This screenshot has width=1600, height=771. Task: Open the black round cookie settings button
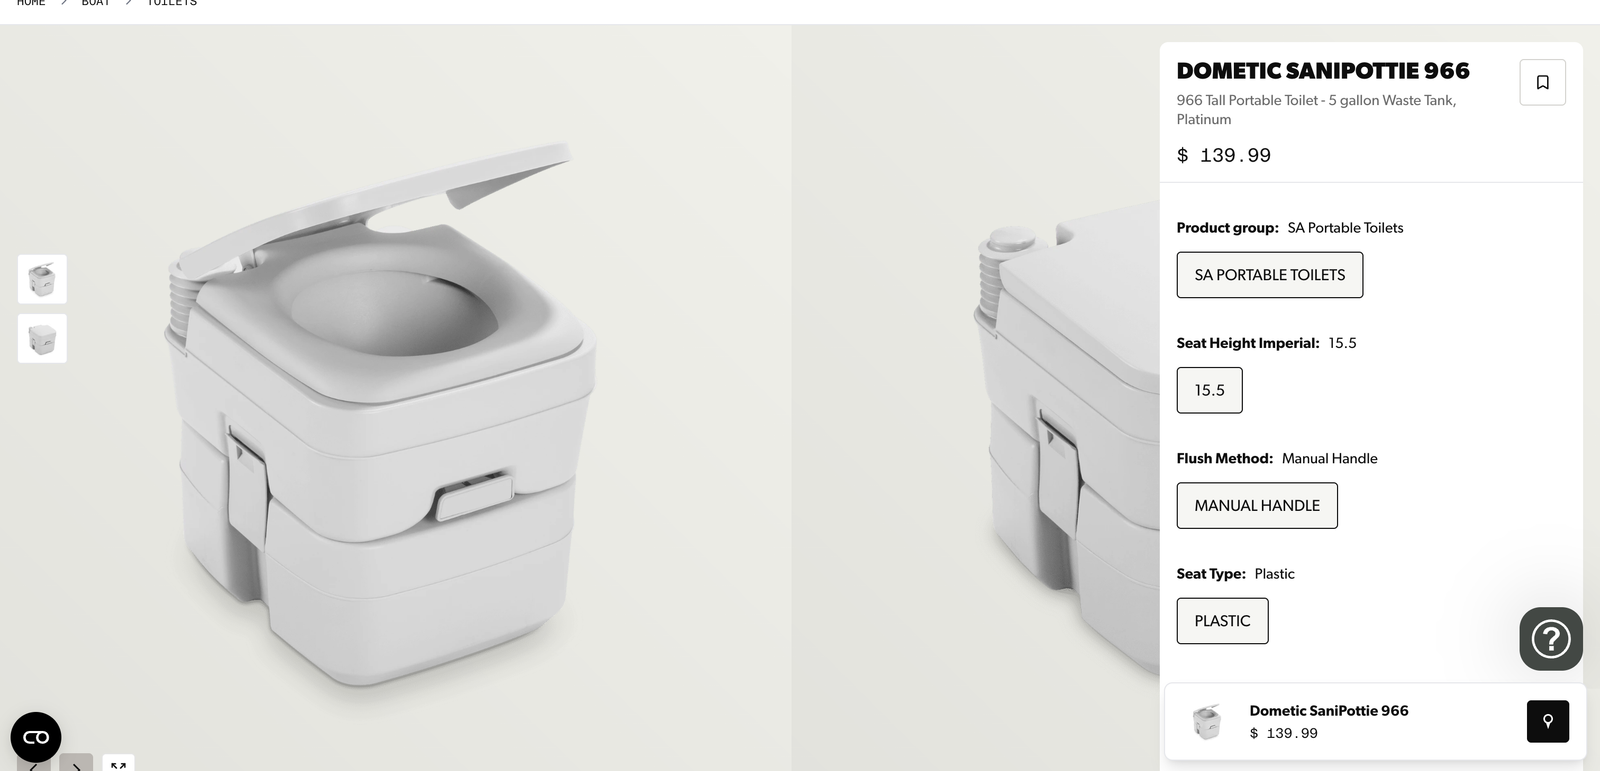click(36, 738)
